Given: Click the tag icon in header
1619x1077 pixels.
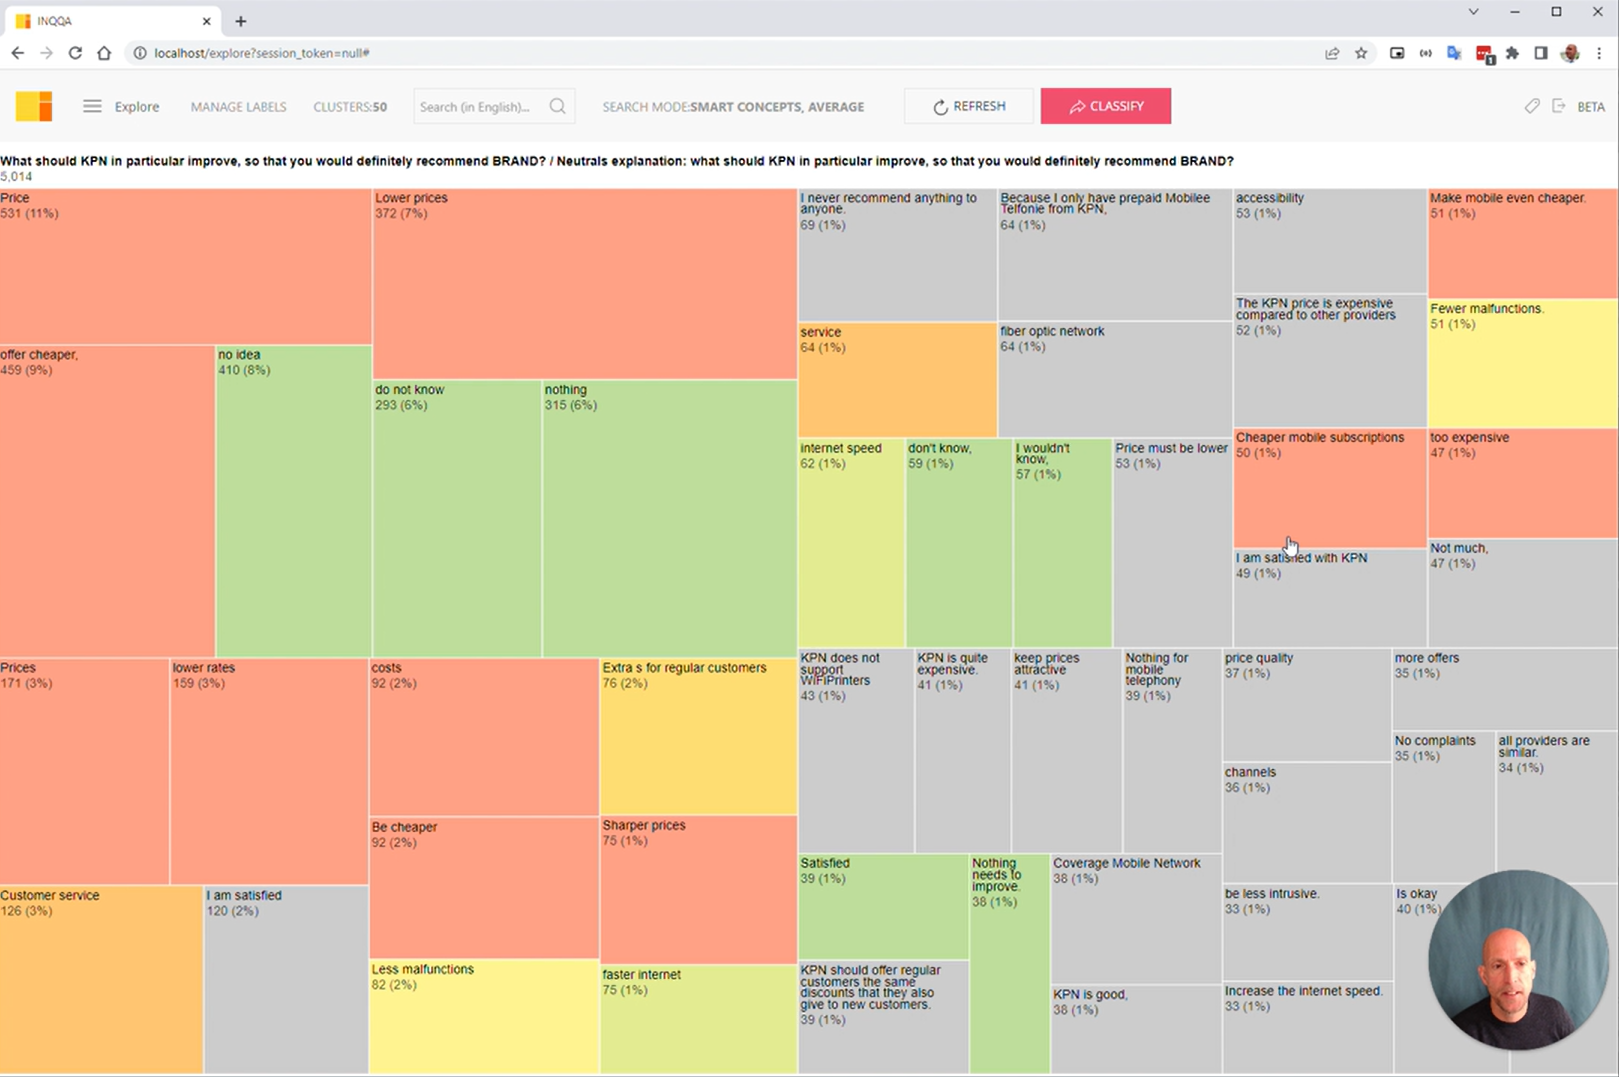Looking at the screenshot, I should click(1532, 106).
